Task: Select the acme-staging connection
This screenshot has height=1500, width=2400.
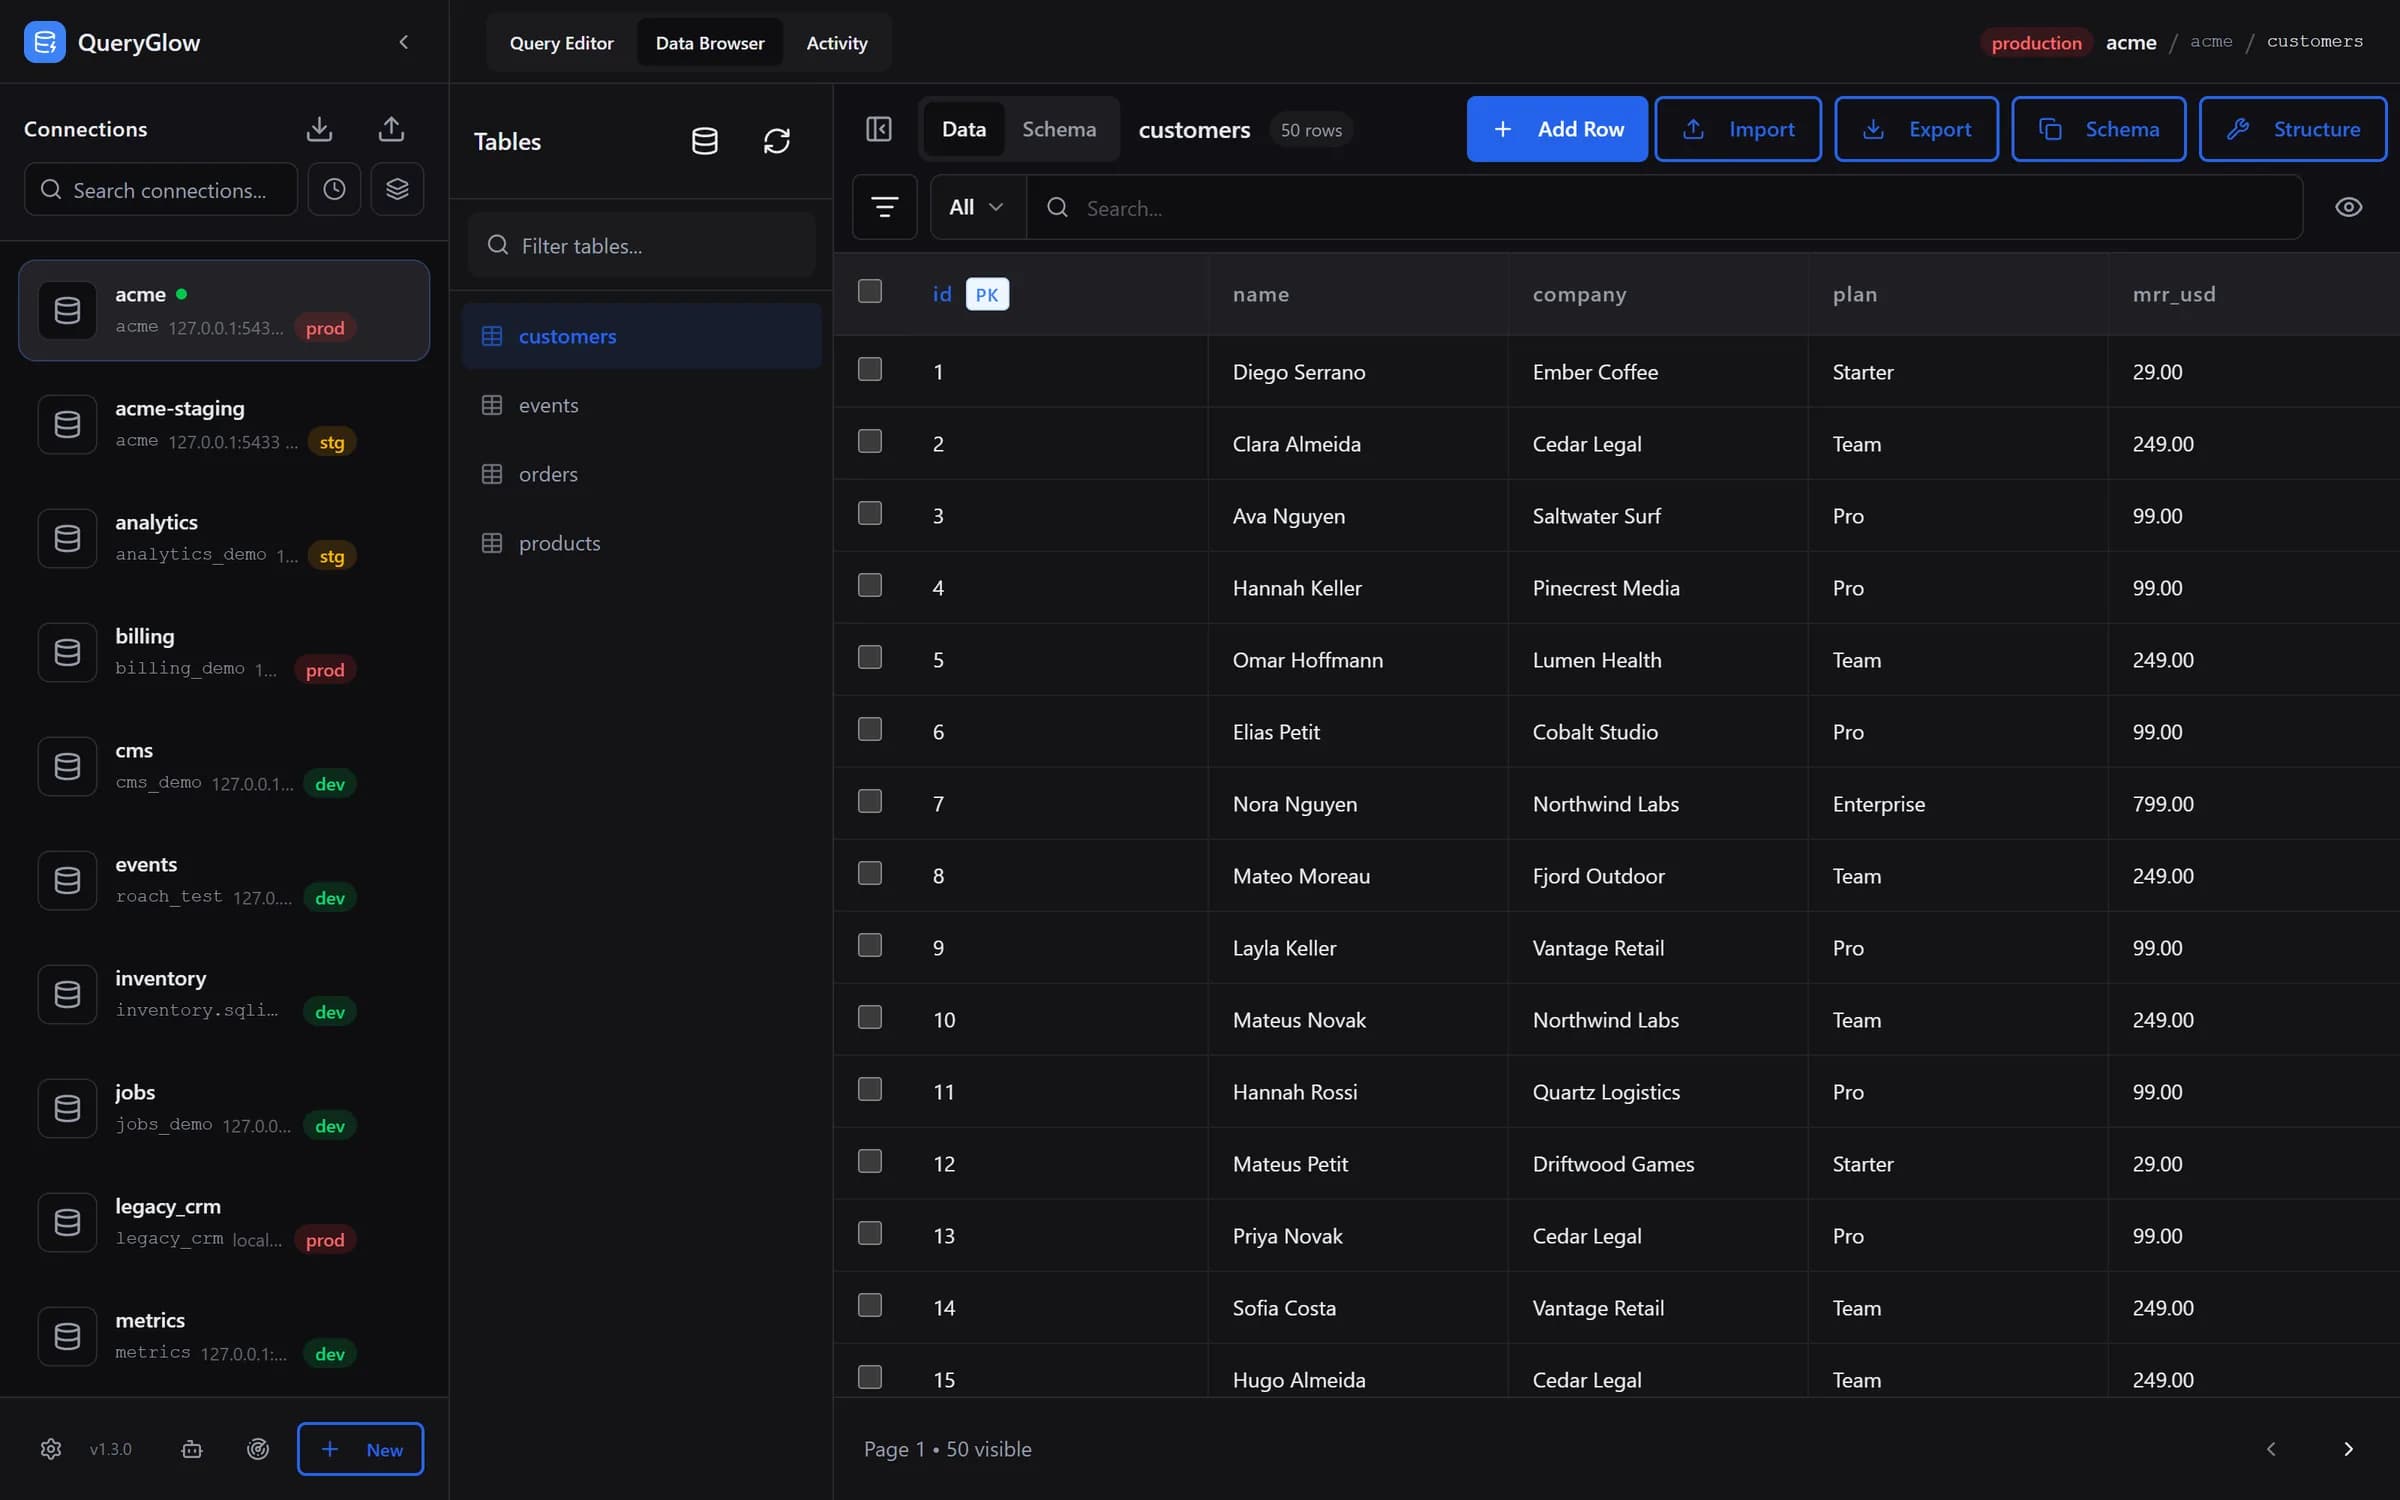Action: coord(224,424)
